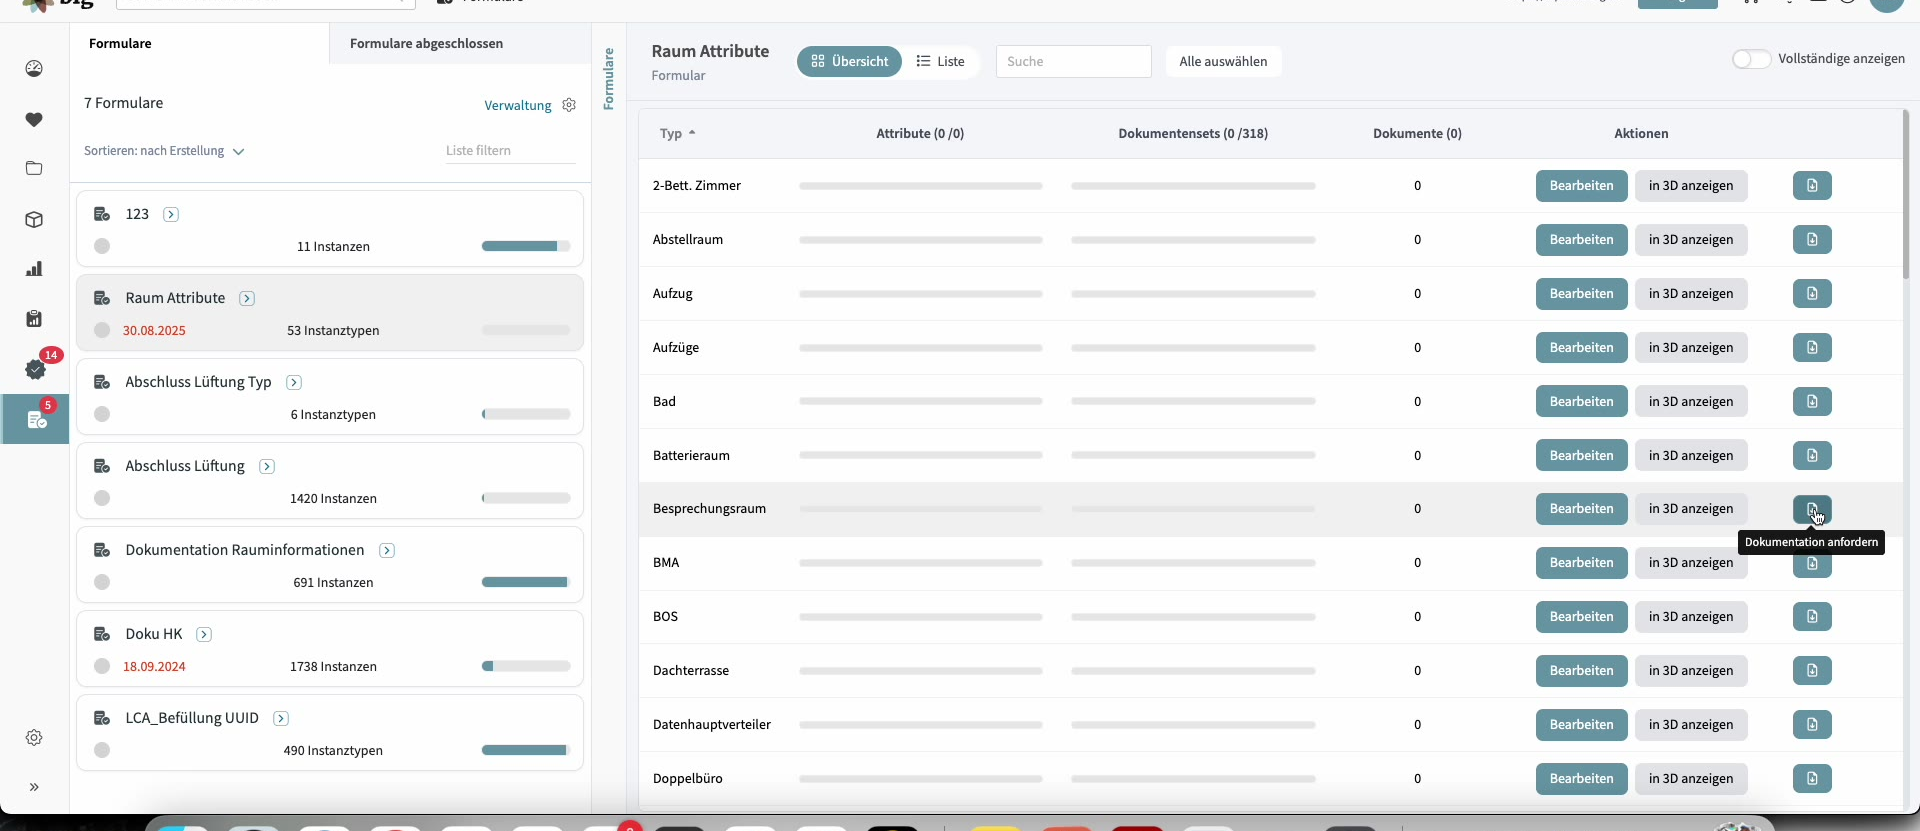Click progress bar of Dokumentation Rauminformationen
The image size is (1920, 831).
tap(526, 582)
